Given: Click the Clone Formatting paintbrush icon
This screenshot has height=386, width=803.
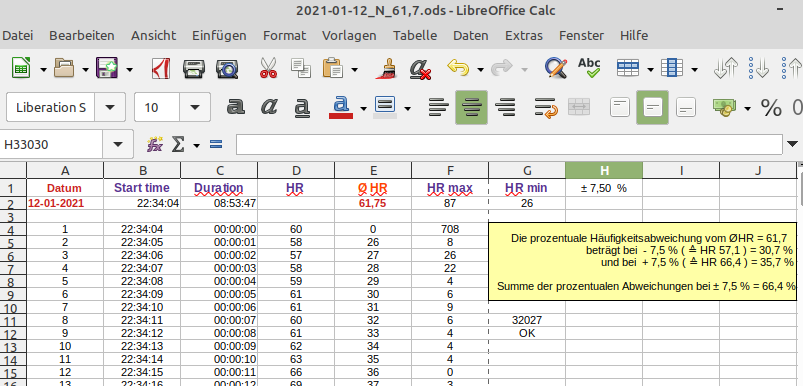Looking at the screenshot, I should 387,68.
